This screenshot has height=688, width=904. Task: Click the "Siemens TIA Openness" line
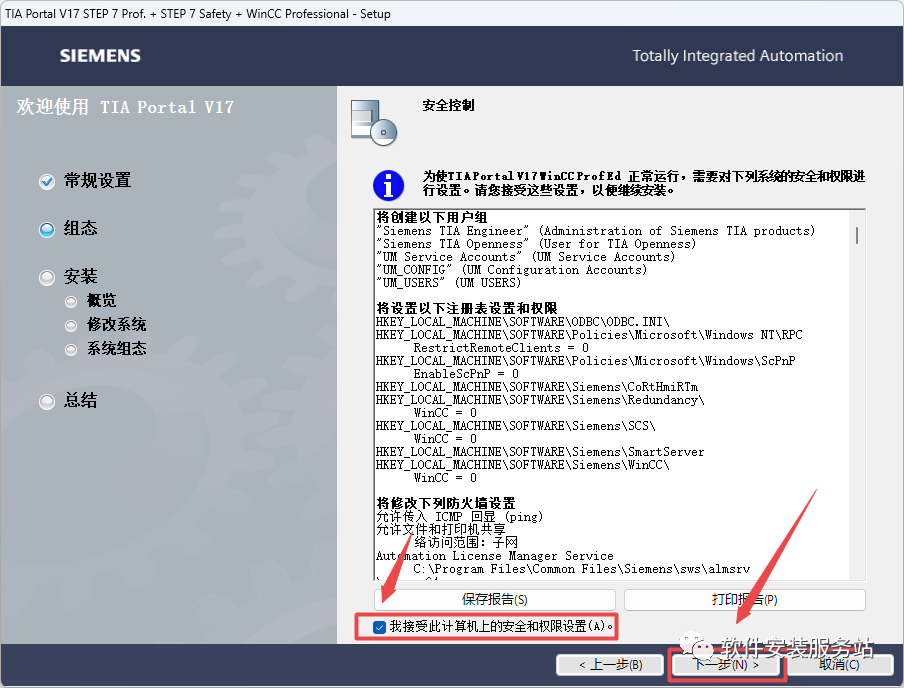pos(536,244)
